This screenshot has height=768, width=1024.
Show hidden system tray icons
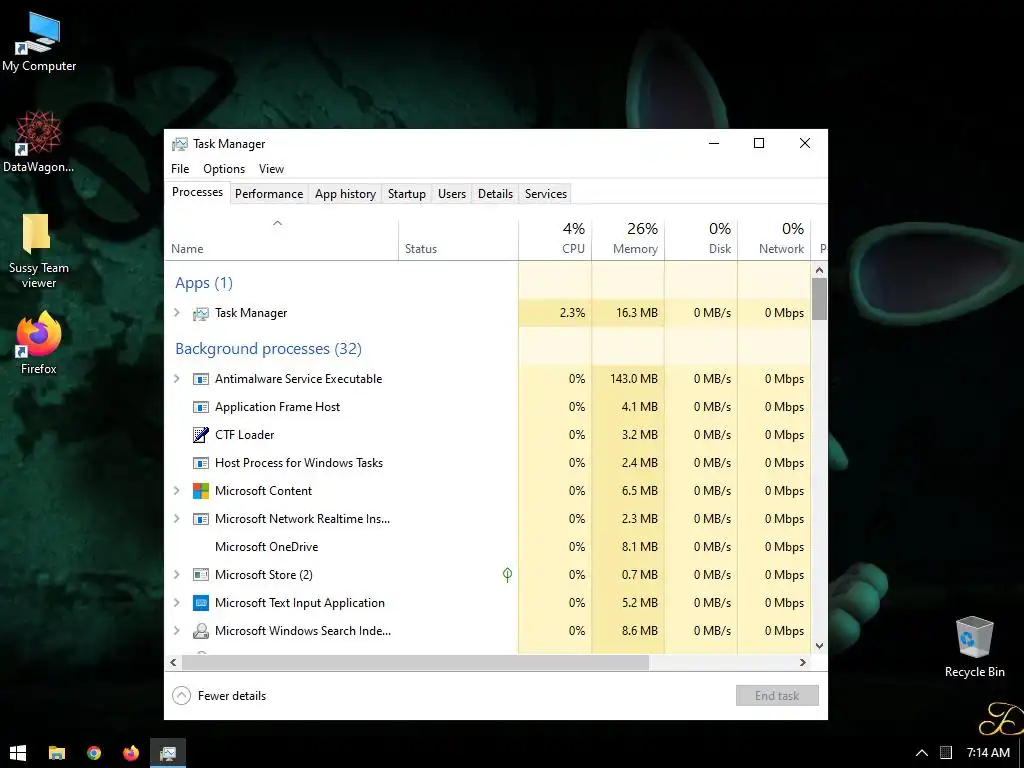pos(921,753)
